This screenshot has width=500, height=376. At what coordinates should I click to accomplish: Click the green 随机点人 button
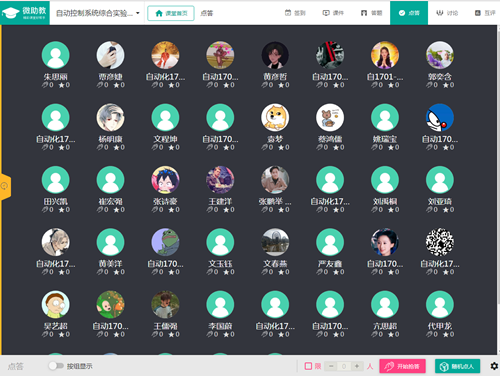pyautogui.click(x=457, y=366)
